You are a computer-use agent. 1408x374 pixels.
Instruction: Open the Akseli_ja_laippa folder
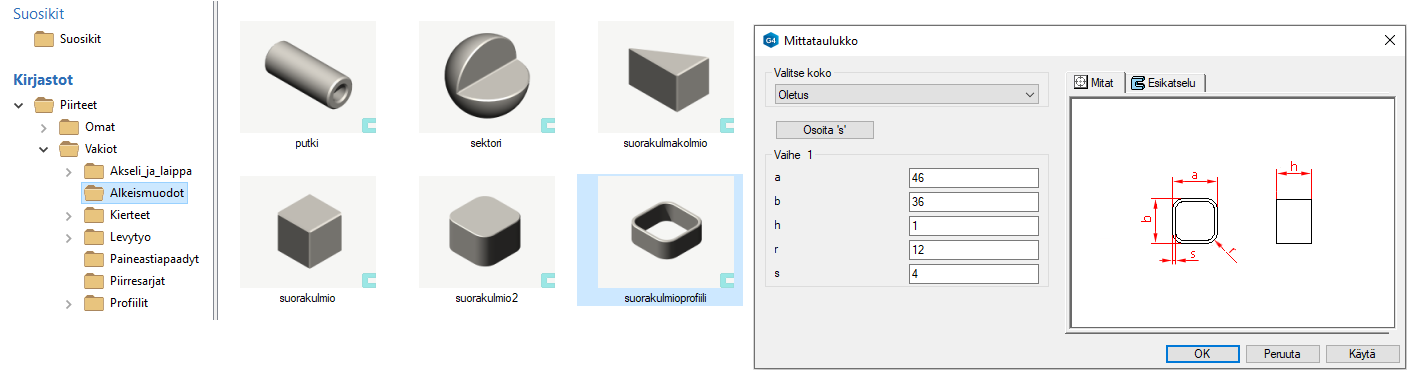[x=138, y=170]
